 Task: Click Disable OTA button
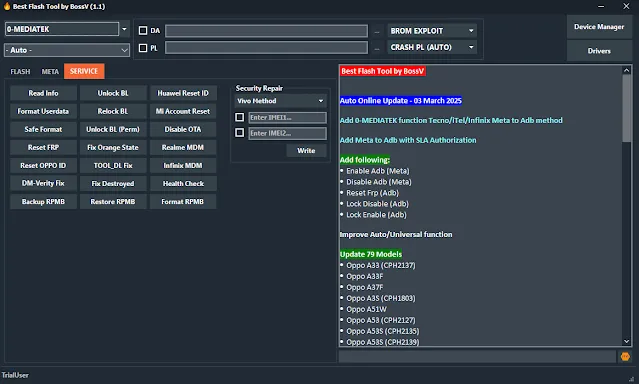(183, 129)
